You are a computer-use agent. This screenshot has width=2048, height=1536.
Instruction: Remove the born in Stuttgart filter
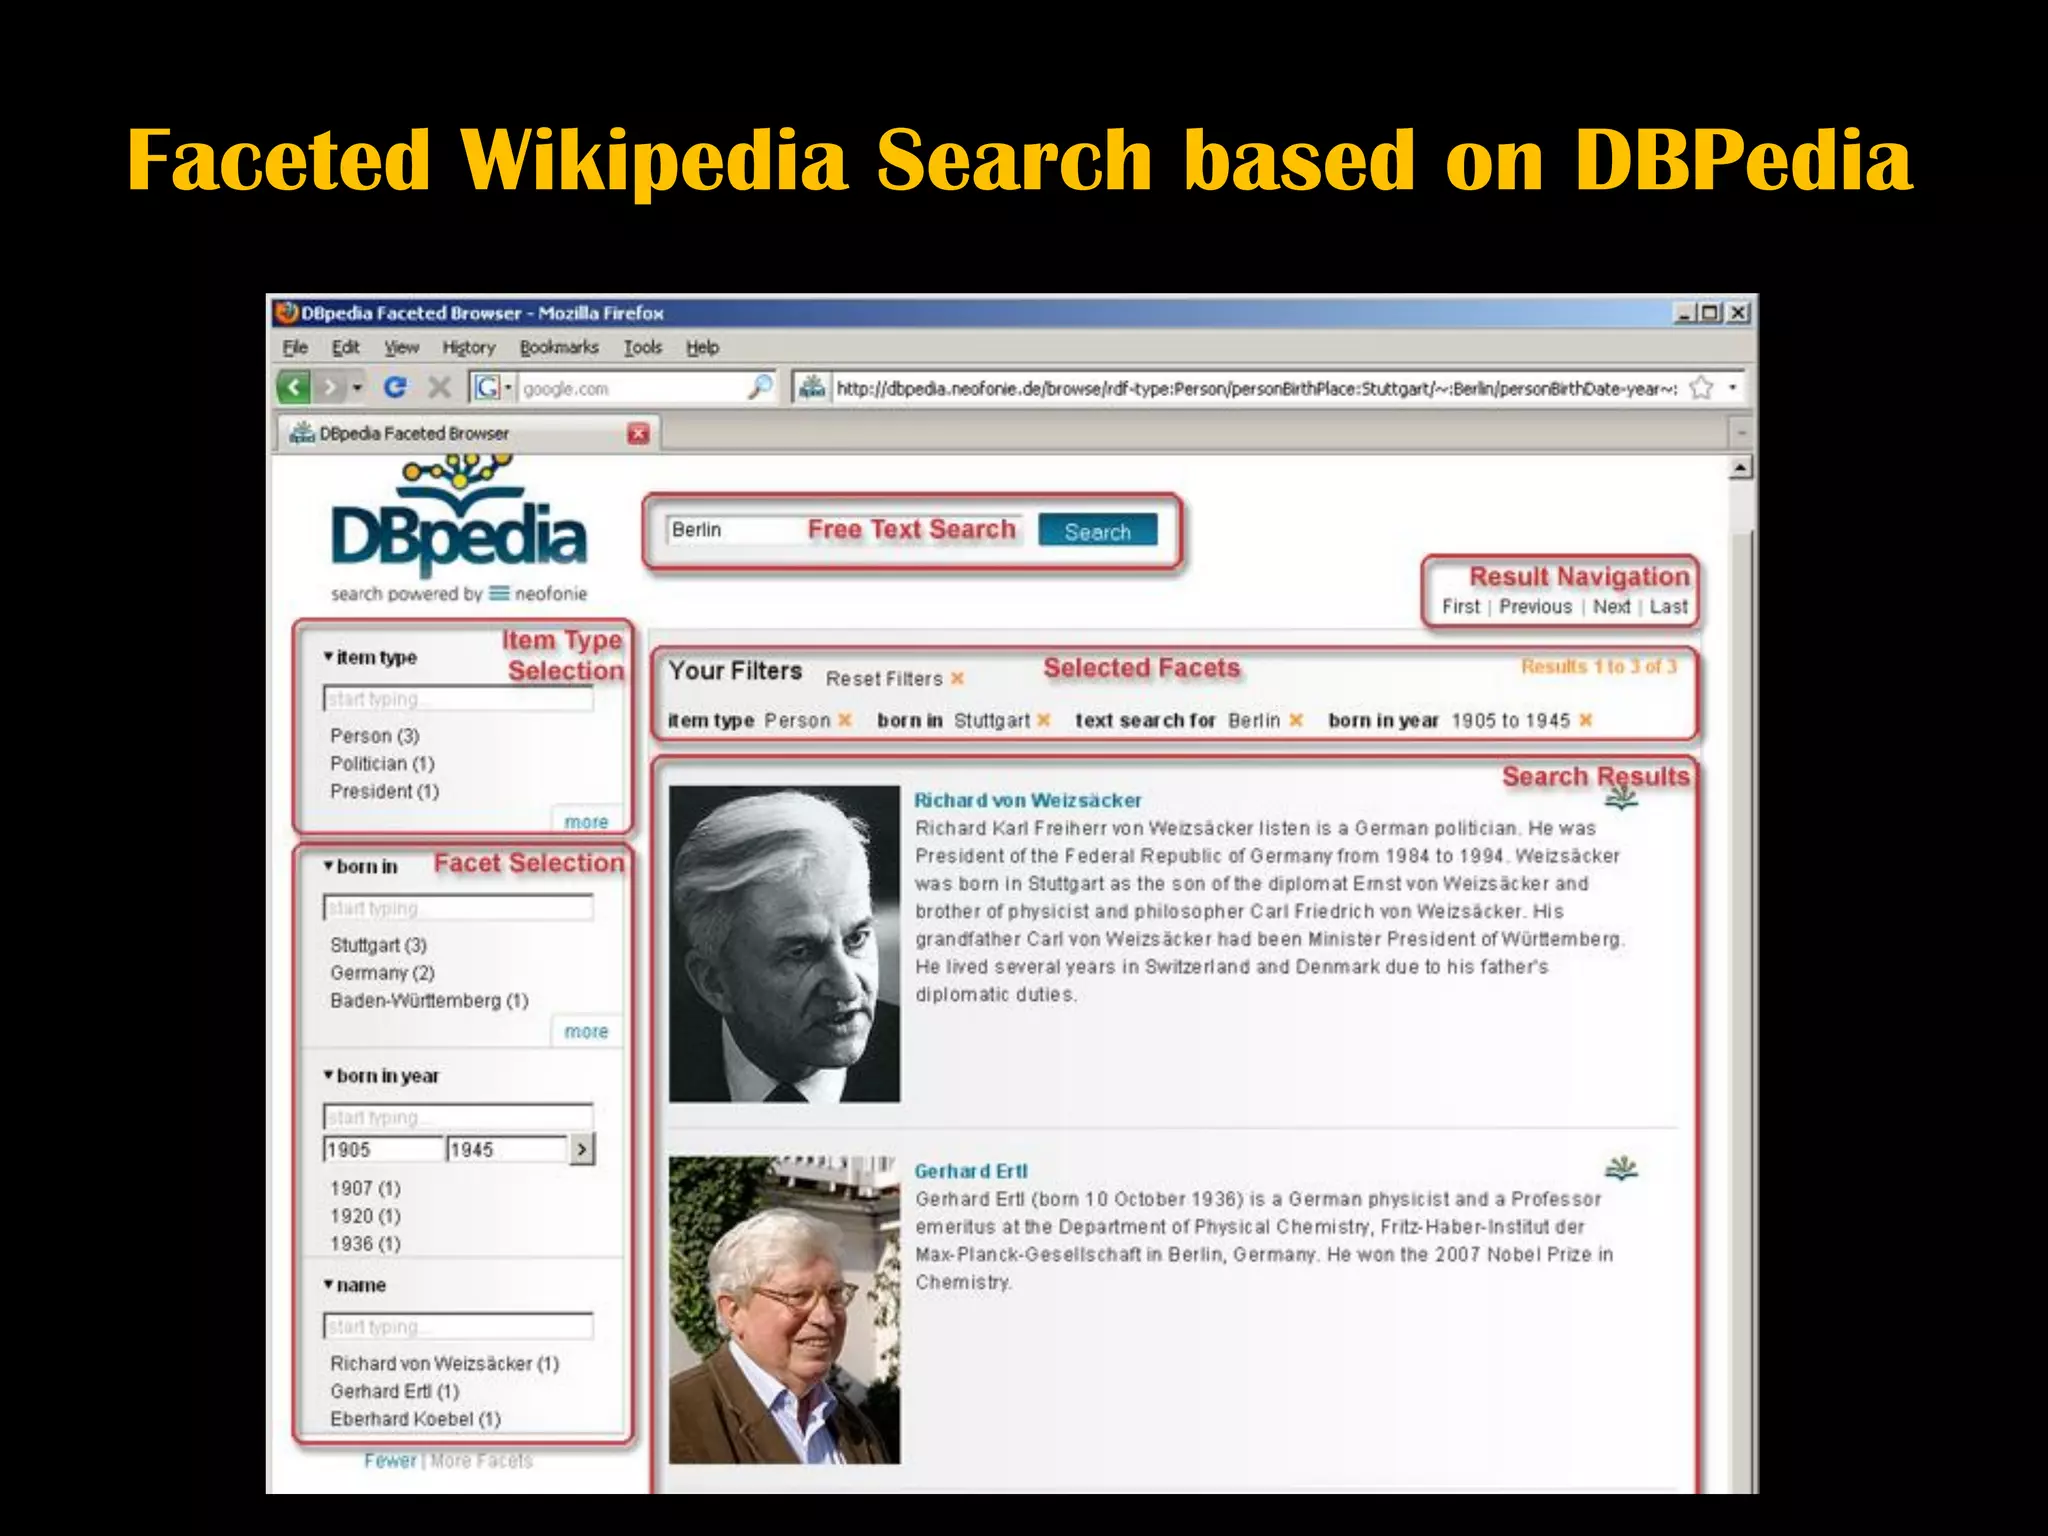click(x=1044, y=720)
